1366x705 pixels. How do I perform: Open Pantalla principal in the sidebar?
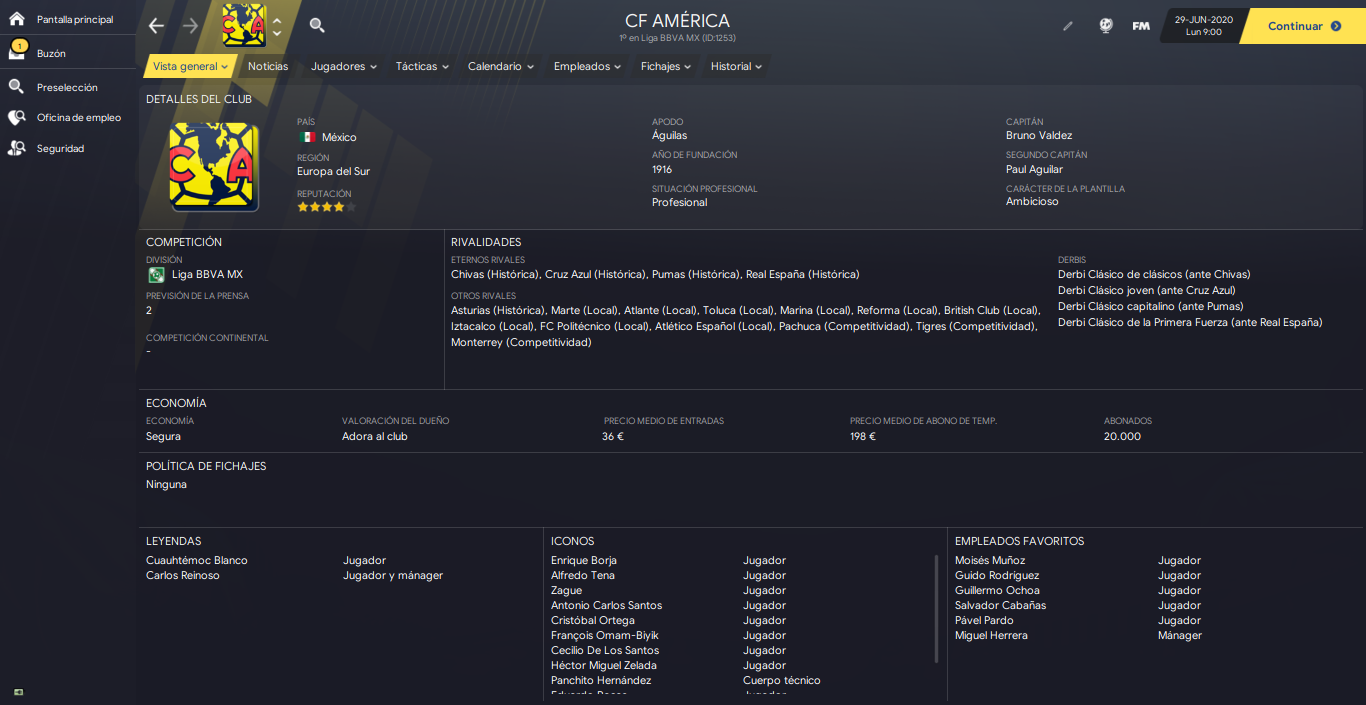point(75,19)
